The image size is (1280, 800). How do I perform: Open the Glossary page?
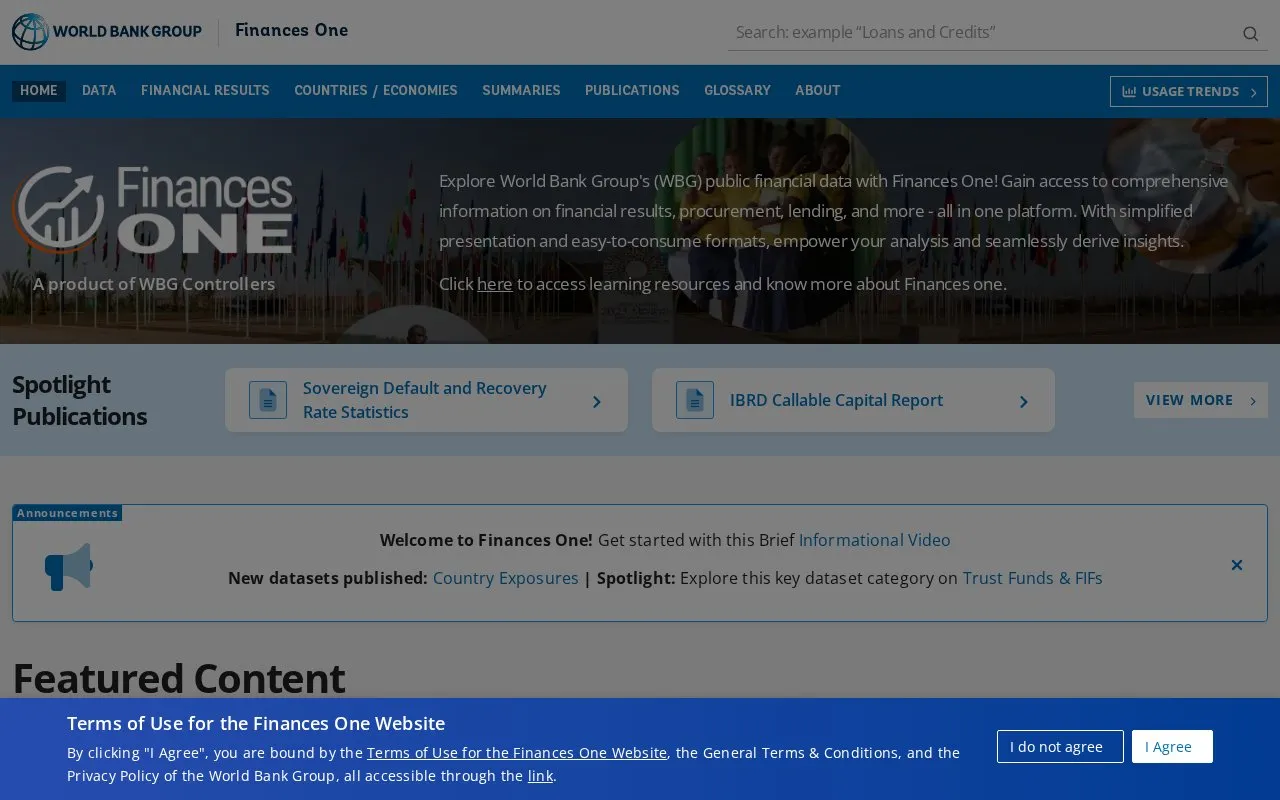[x=737, y=91]
